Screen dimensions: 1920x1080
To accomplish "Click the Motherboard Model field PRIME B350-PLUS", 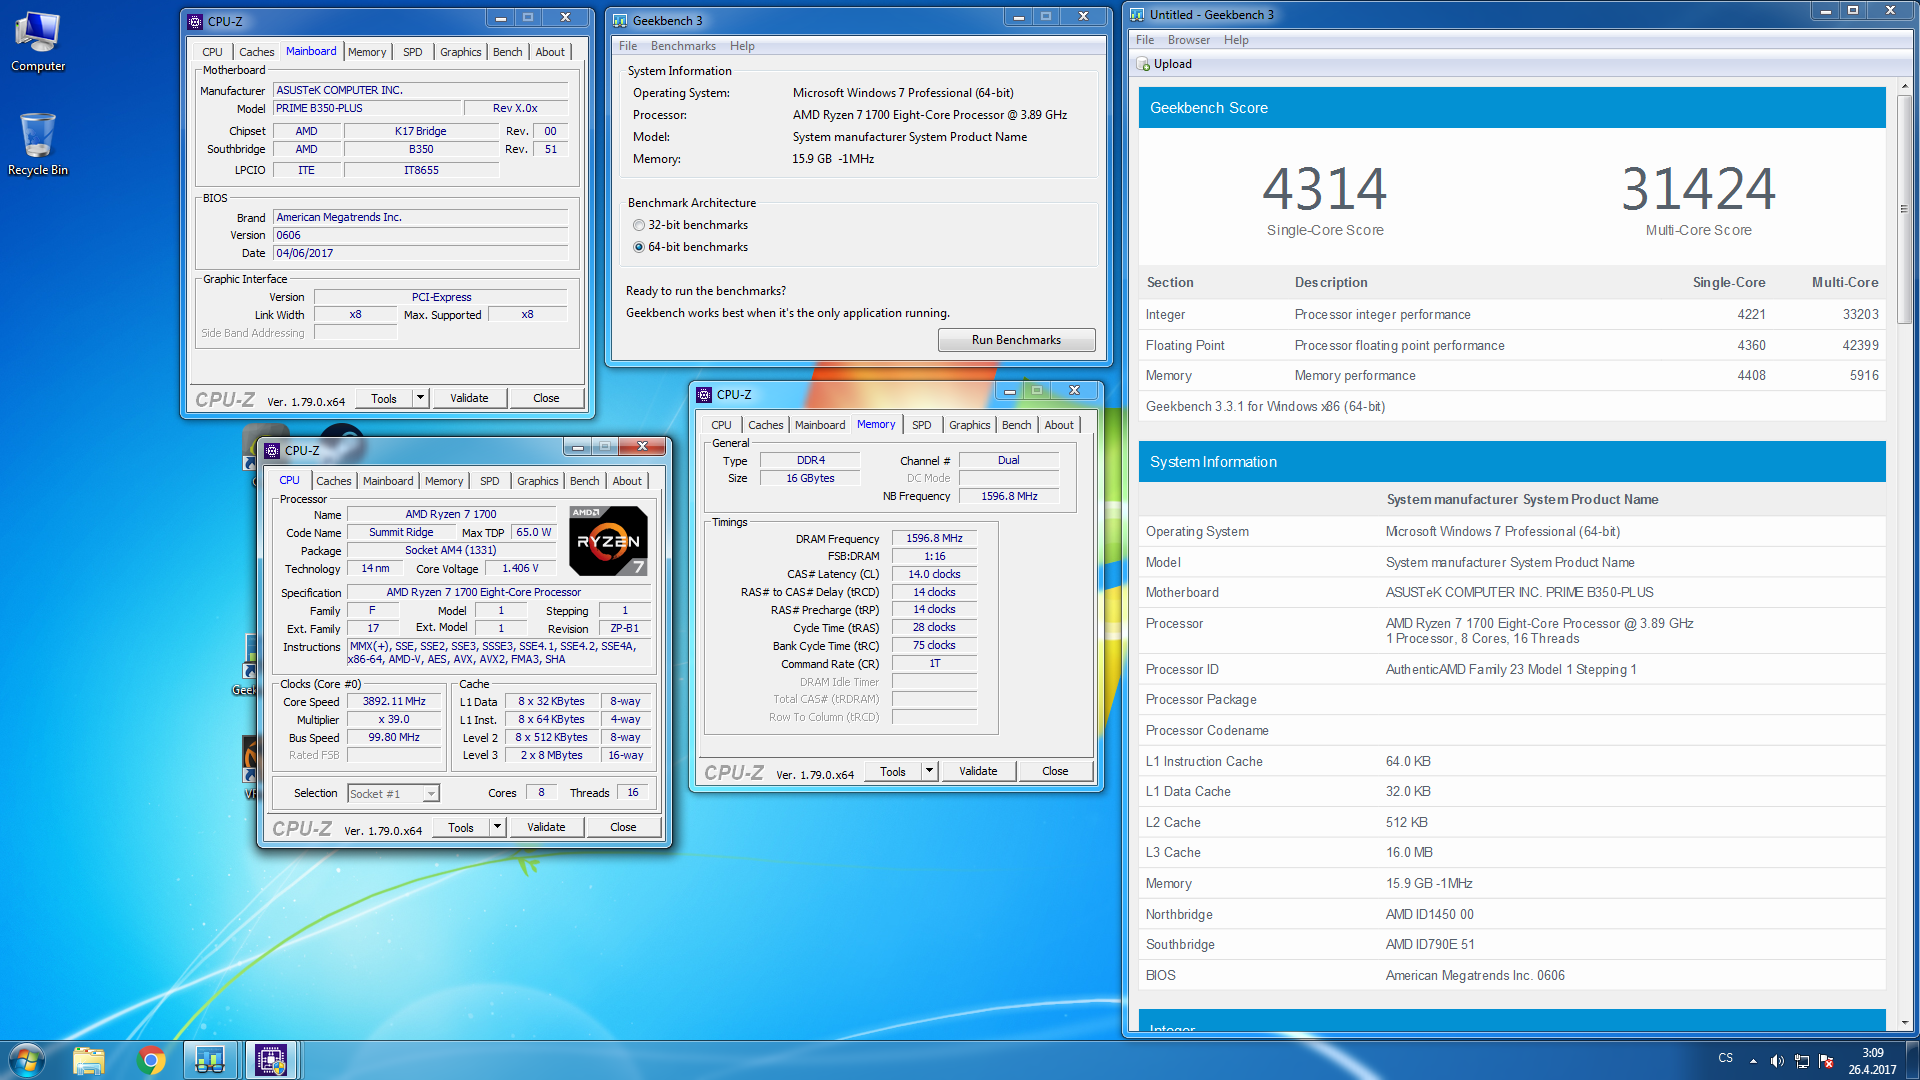I will tap(367, 108).
